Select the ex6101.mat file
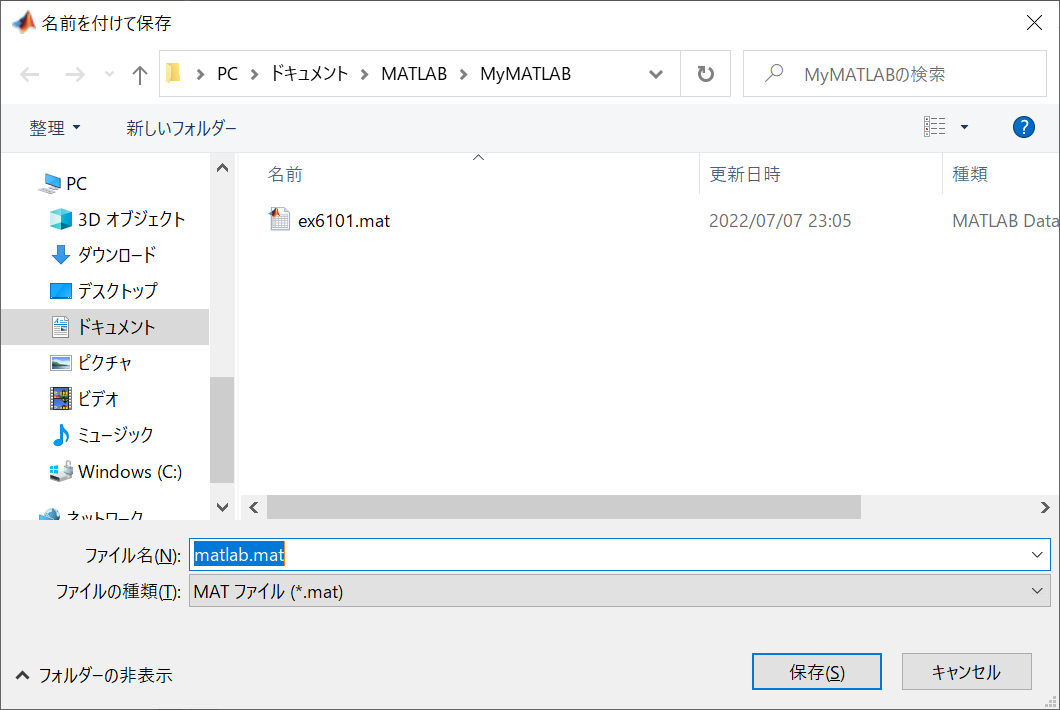1060x710 pixels. tap(343, 221)
